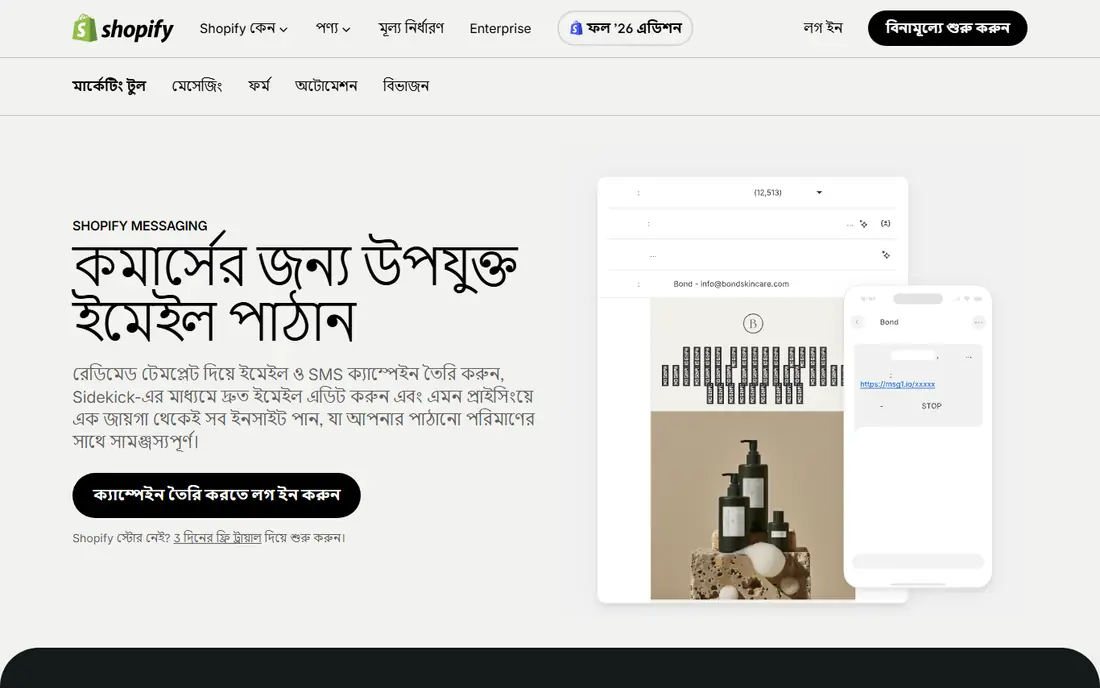Viewport: 1100px width, 688px height.
Task: Click the Shopify logo
Action: click(123, 29)
